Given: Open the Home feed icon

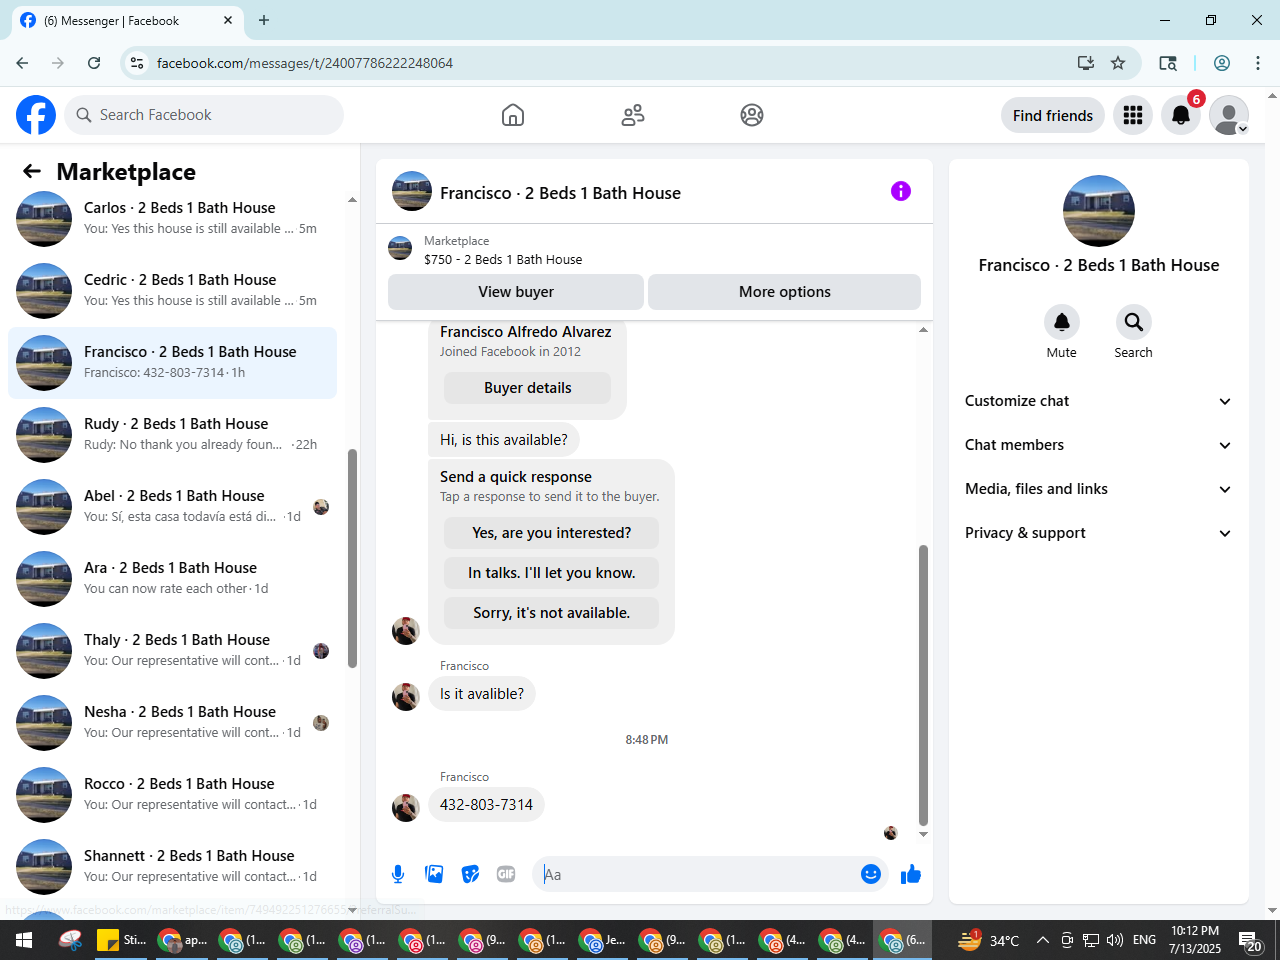Looking at the screenshot, I should click(x=513, y=115).
